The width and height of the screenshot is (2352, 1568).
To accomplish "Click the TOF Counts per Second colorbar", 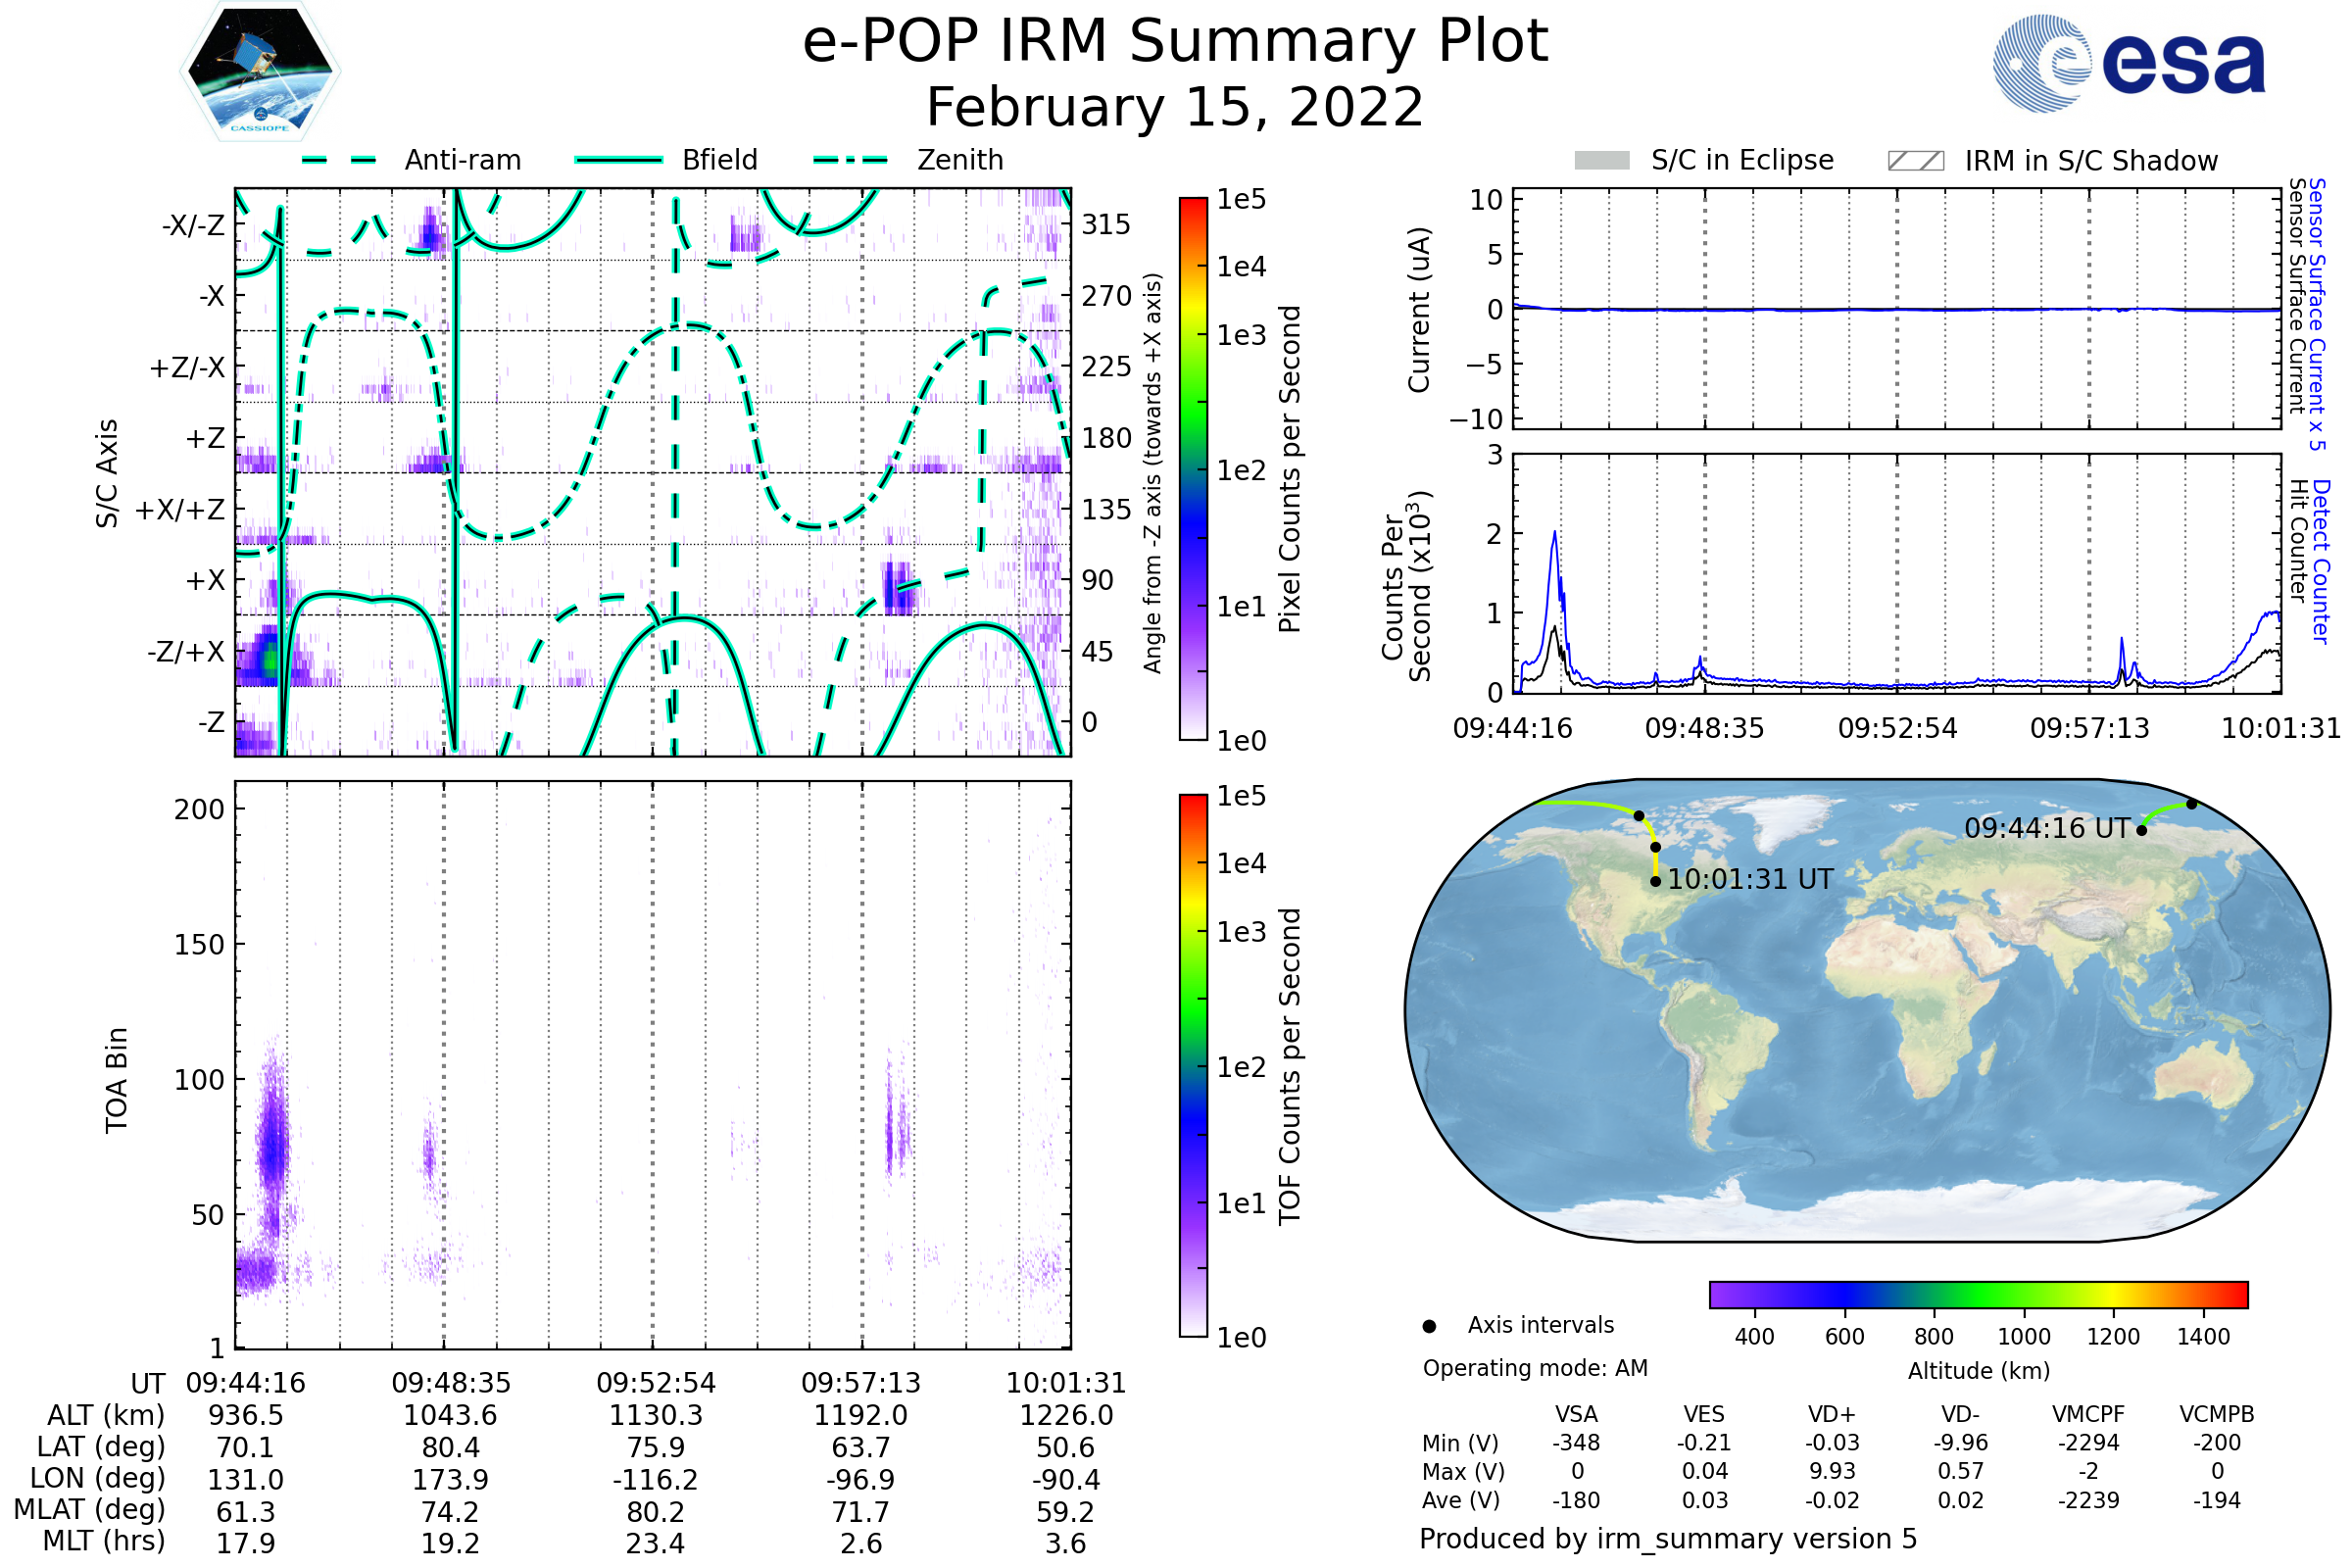I will [x=1193, y=1066].
